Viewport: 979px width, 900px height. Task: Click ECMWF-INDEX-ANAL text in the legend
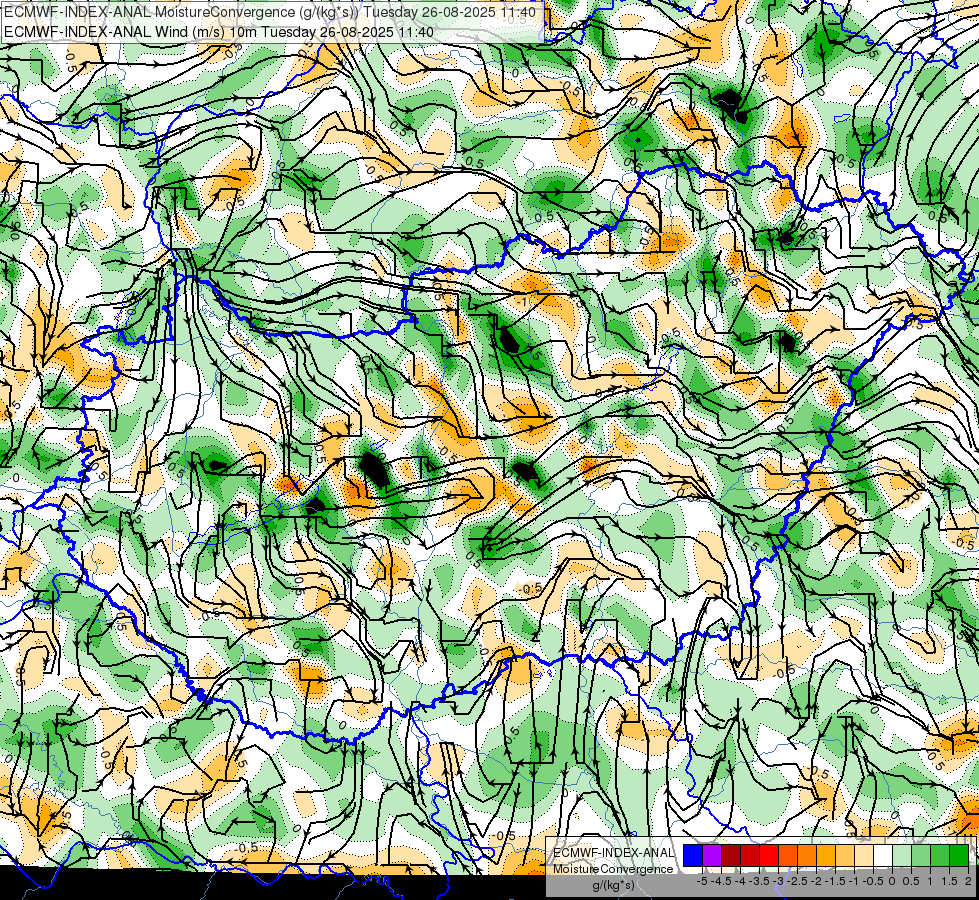pyautogui.click(x=614, y=853)
